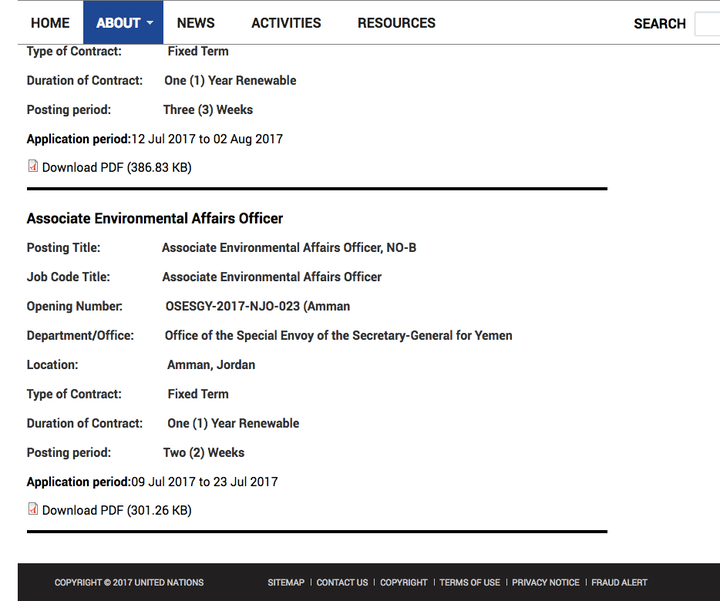Open the PRIVACY NOTICE footer link
Viewport: 720px width, 601px height.
546,583
